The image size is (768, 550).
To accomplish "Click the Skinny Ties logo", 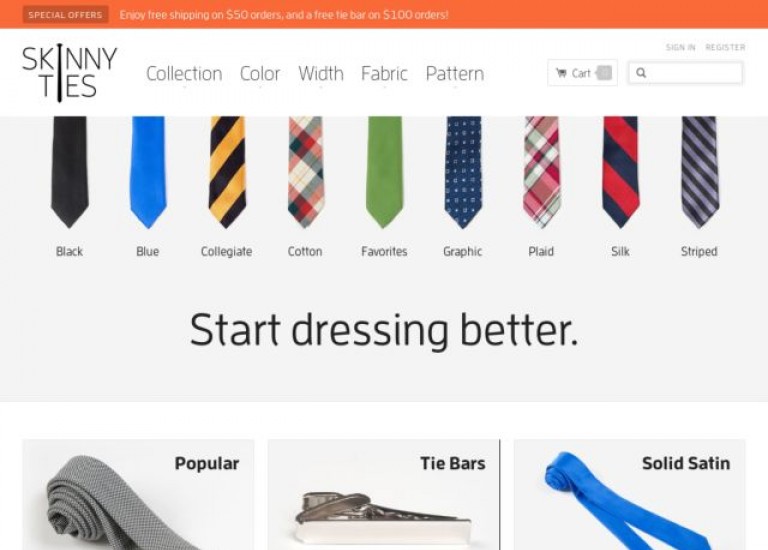I will (70, 73).
